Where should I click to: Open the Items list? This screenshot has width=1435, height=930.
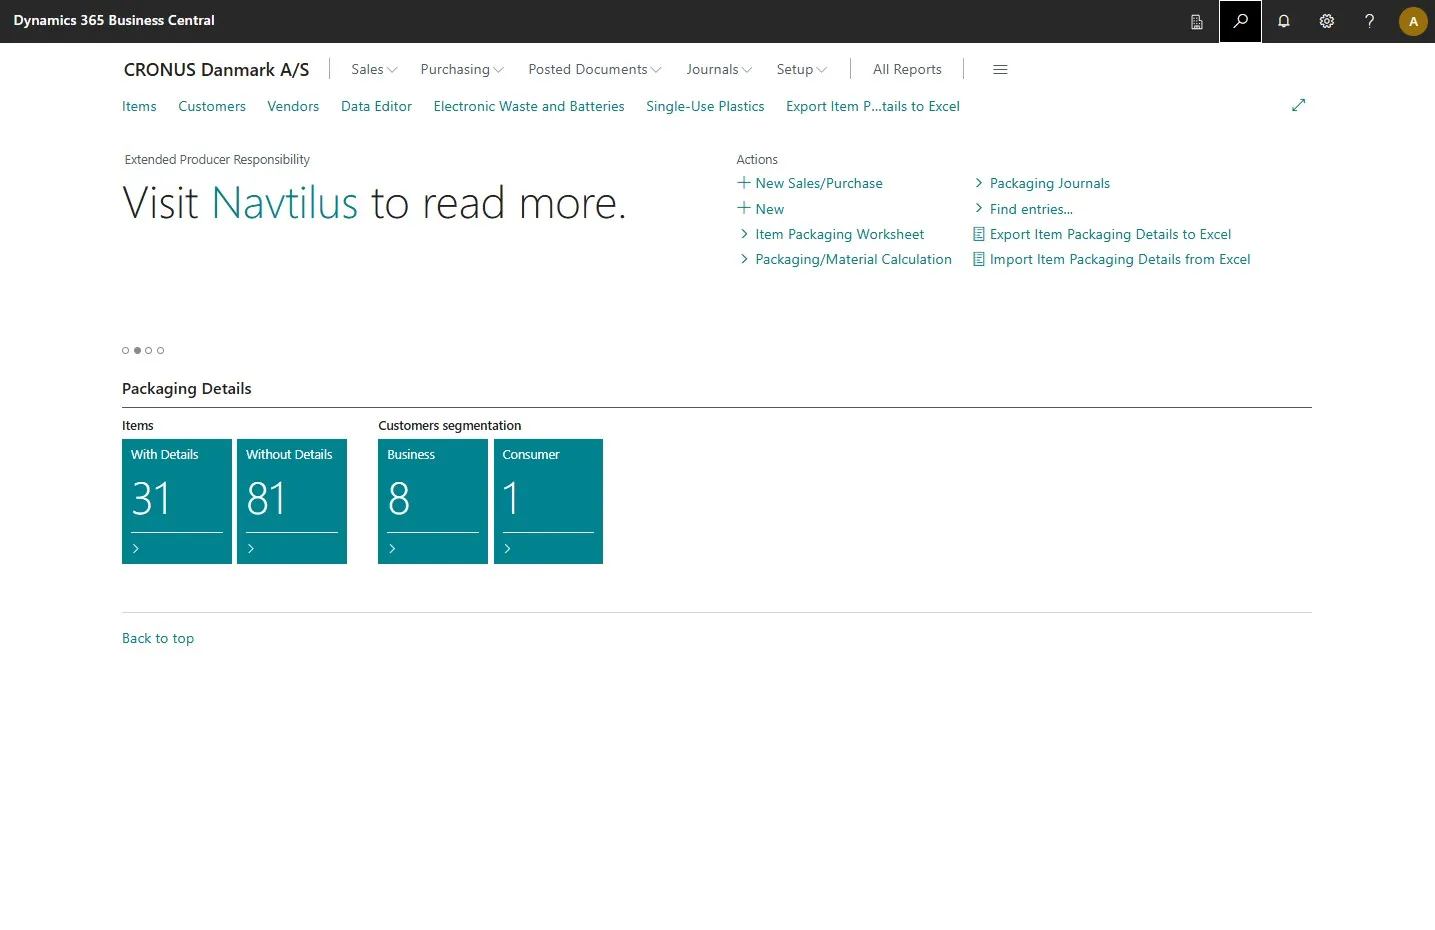pos(139,106)
